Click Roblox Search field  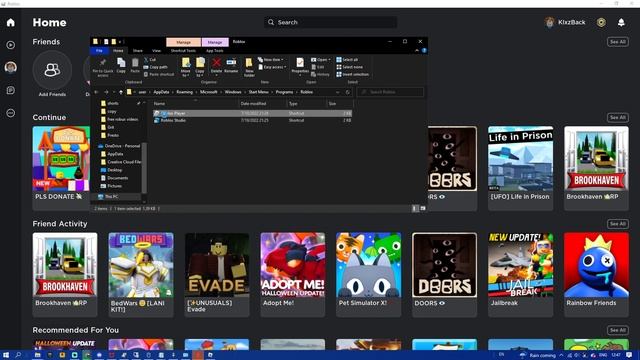tap(331, 22)
